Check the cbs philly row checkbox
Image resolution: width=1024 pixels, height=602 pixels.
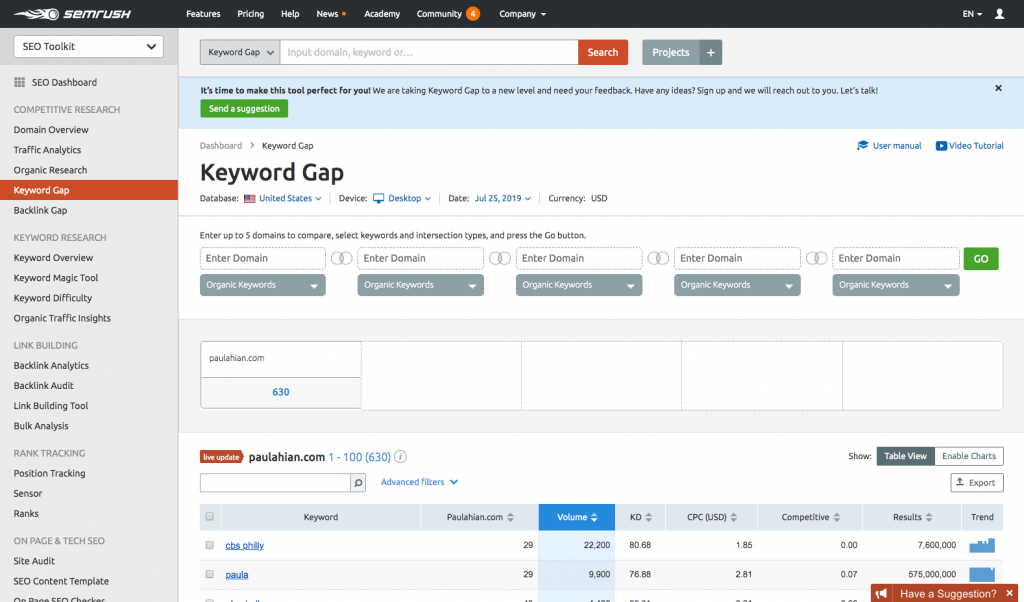click(210, 545)
